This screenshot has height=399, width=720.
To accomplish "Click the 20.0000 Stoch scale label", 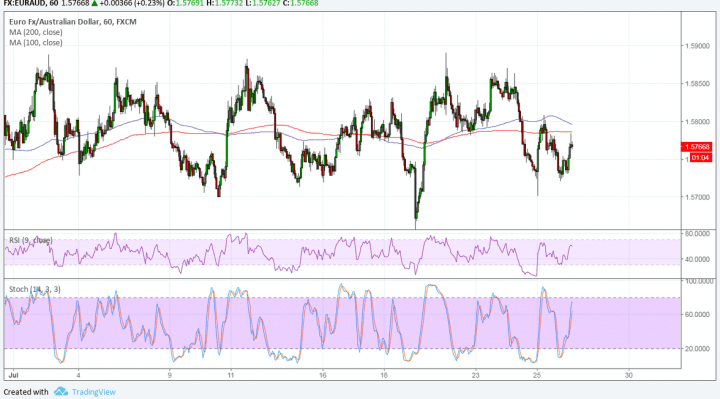I will (697, 348).
